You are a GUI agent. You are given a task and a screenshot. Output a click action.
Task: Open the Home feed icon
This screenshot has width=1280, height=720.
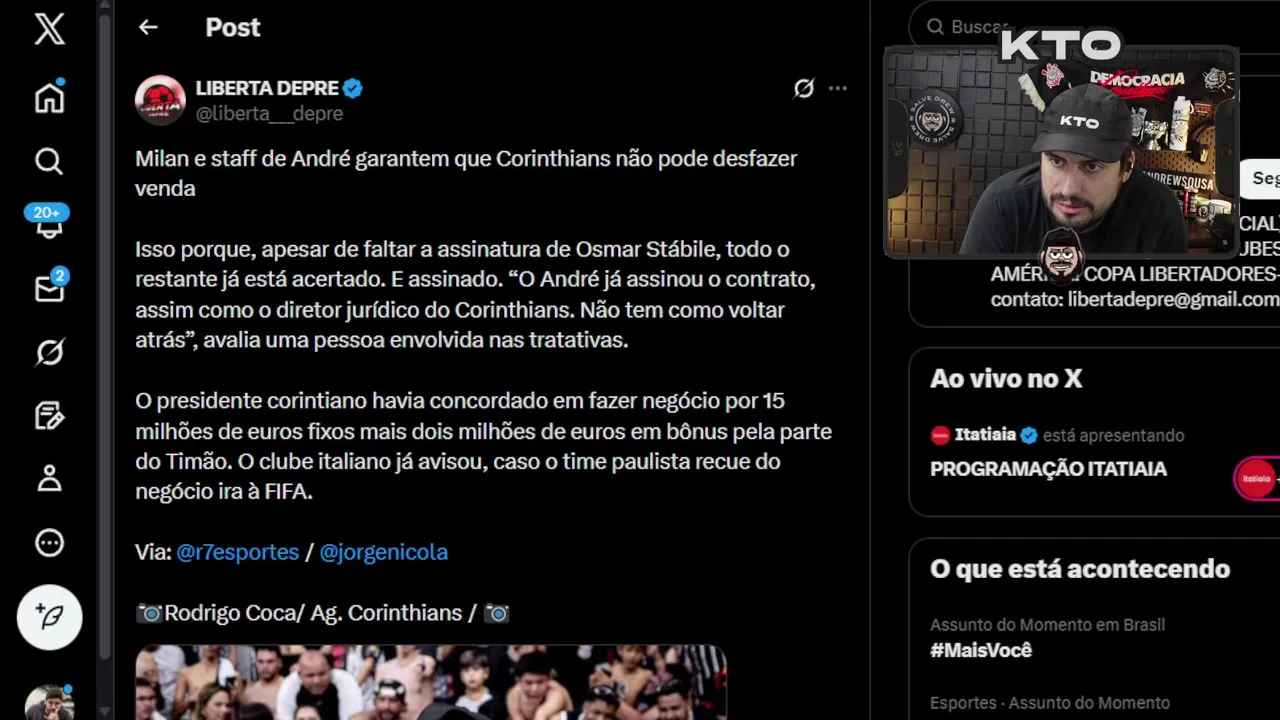(x=49, y=97)
